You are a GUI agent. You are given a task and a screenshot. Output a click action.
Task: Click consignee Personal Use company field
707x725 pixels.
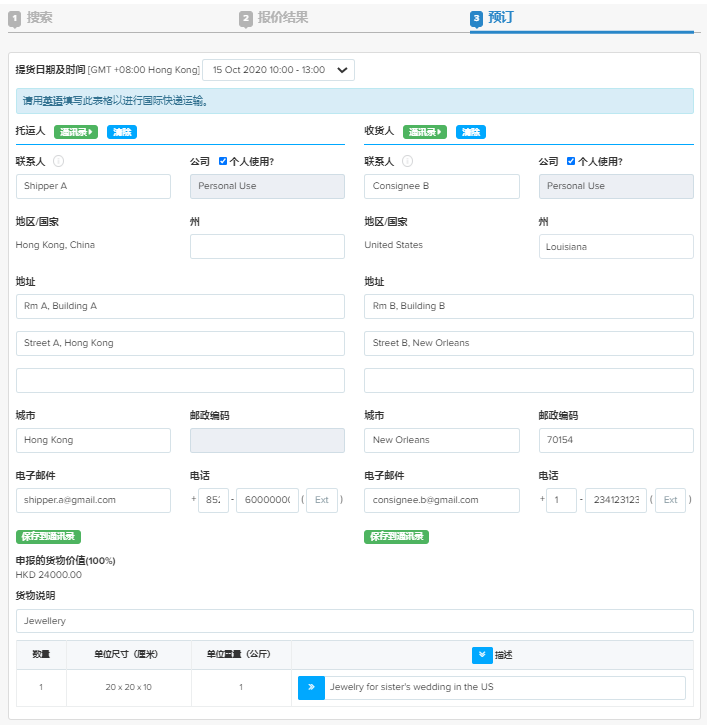tap(616, 186)
